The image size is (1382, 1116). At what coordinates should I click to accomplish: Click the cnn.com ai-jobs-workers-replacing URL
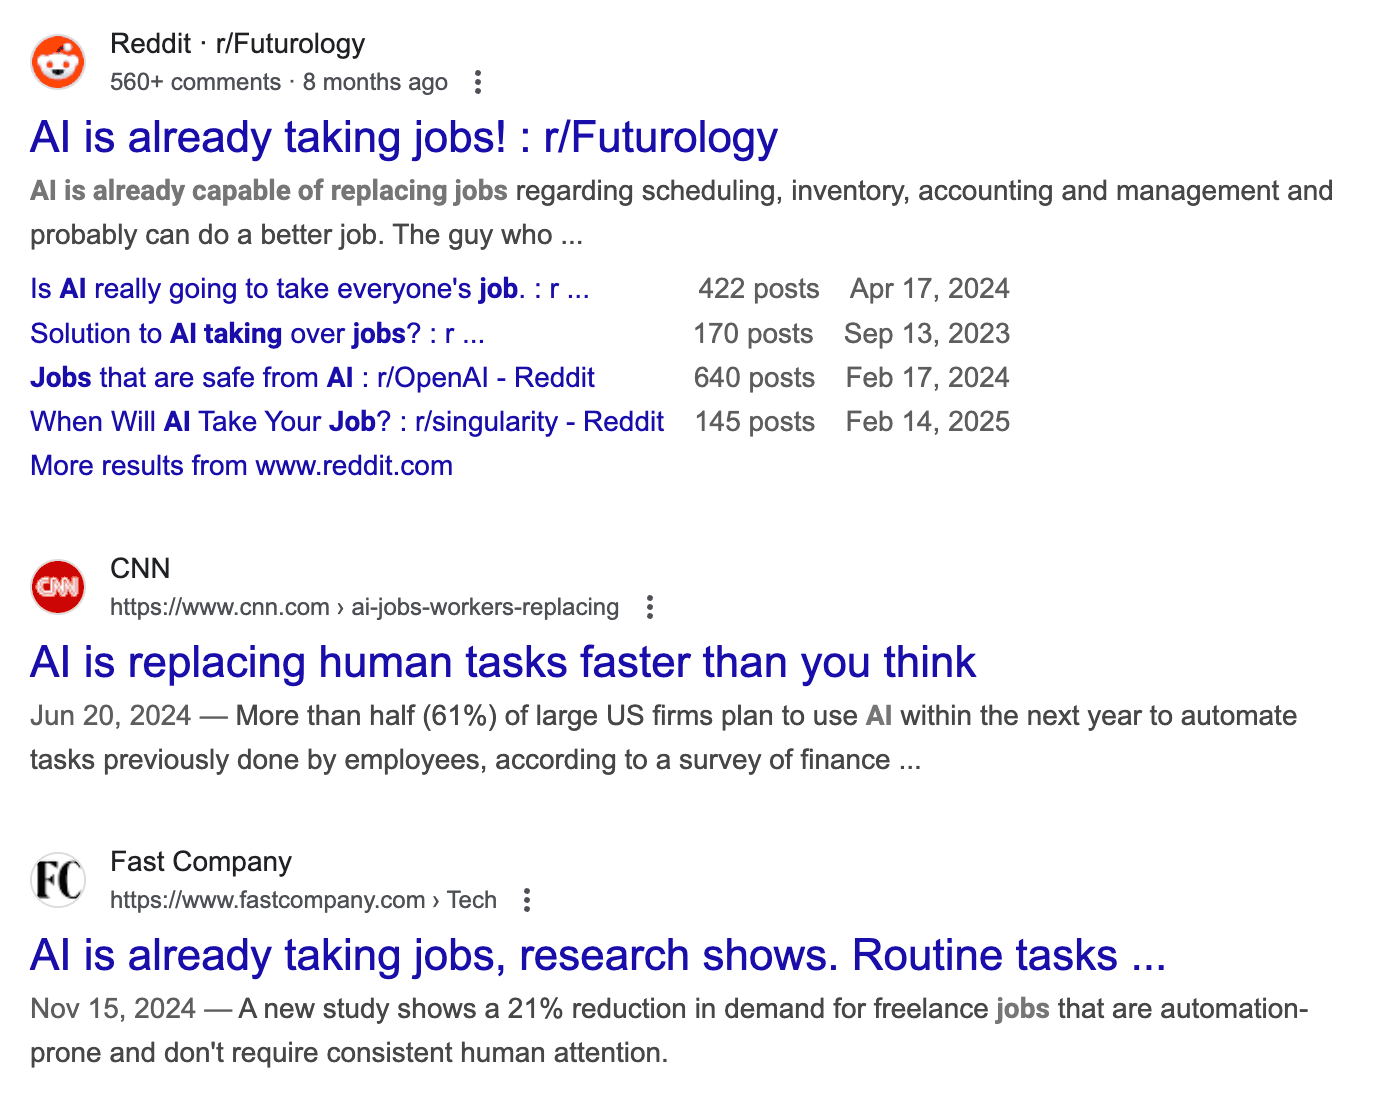click(364, 607)
